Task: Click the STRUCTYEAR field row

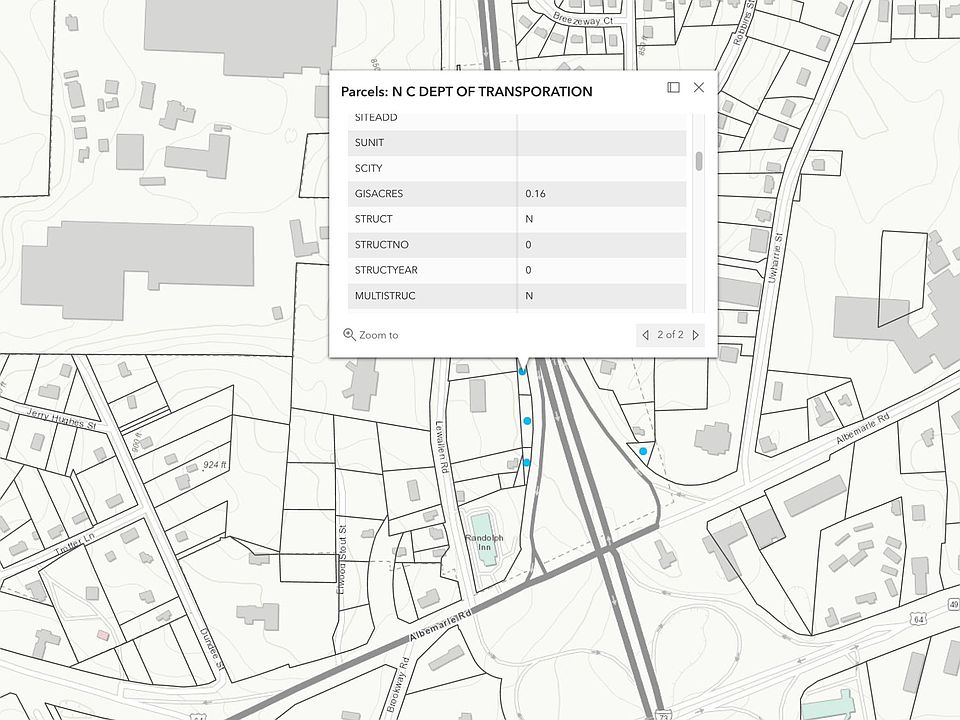Action: tap(518, 271)
